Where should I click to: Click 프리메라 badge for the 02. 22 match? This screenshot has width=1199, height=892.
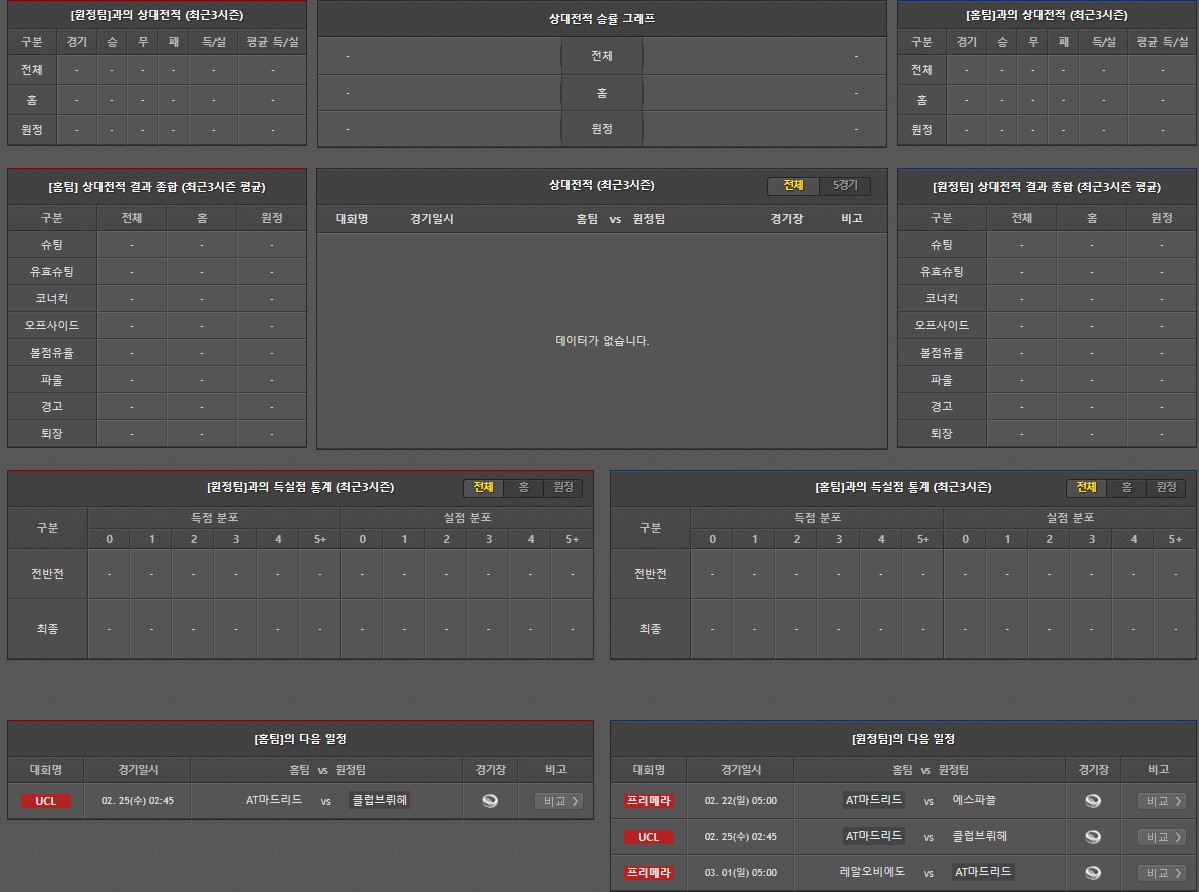649,801
